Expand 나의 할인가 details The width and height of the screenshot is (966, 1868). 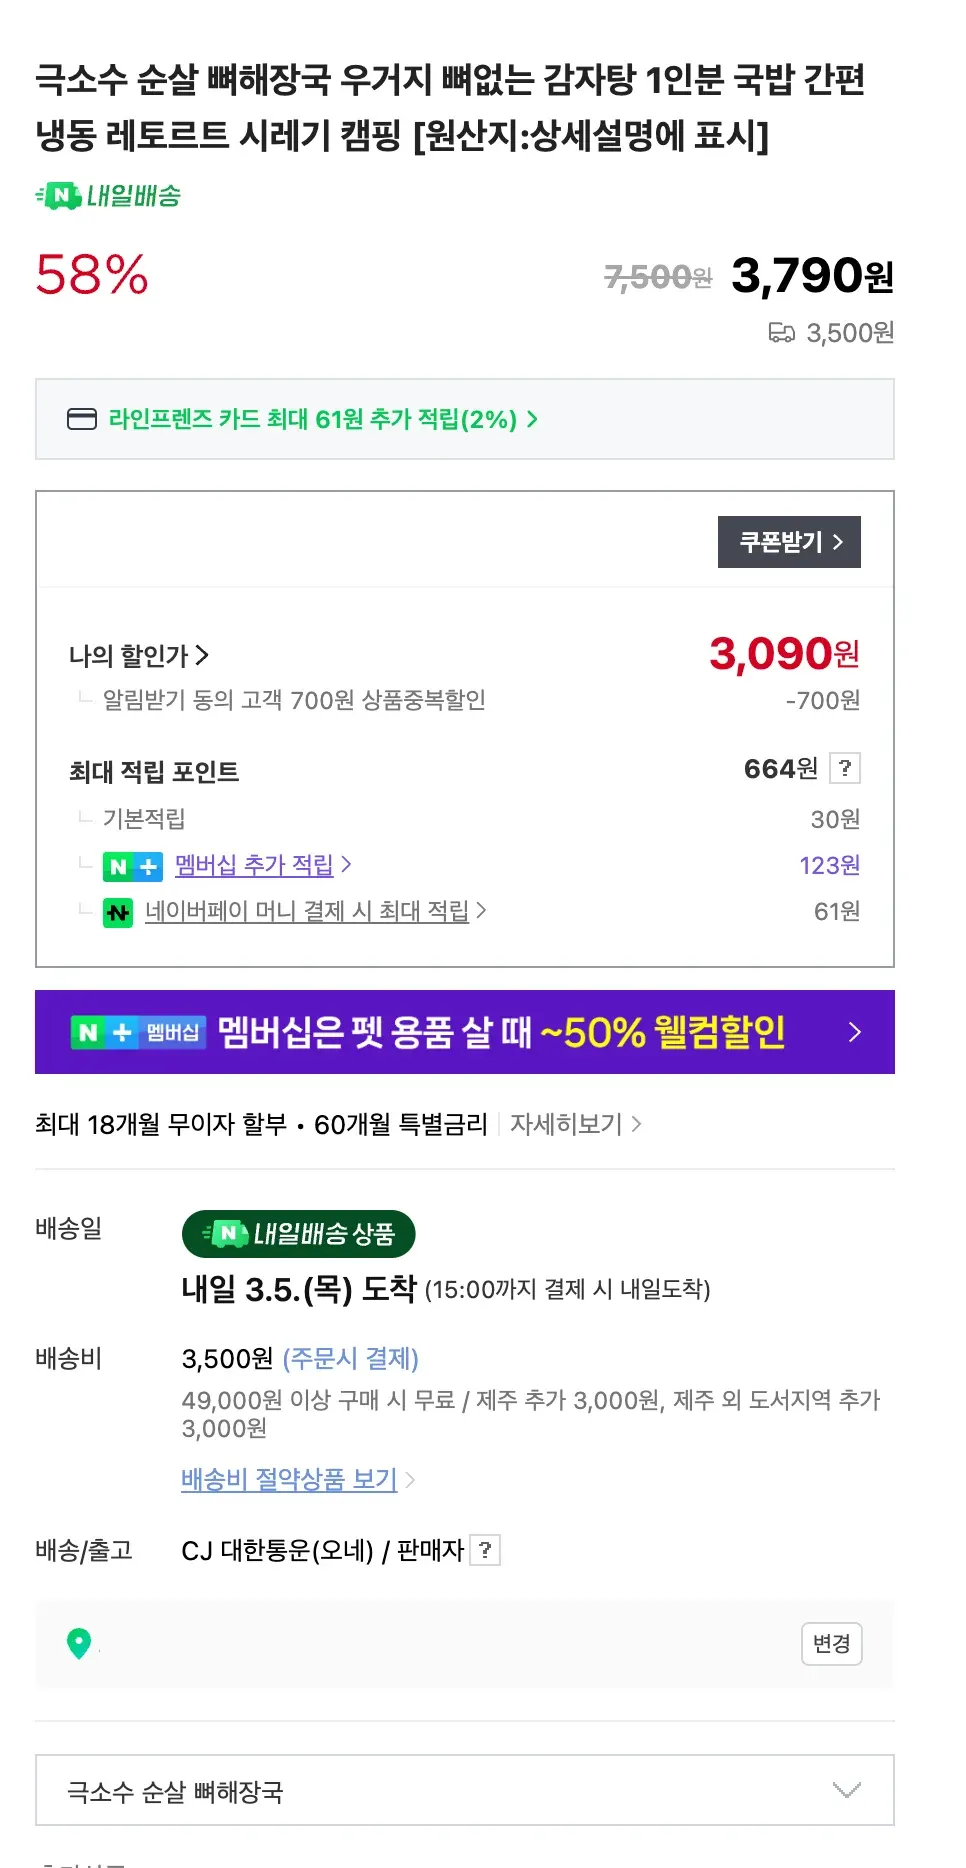click(x=139, y=656)
